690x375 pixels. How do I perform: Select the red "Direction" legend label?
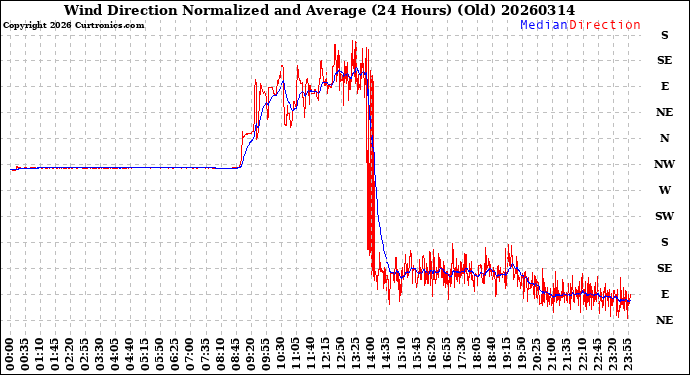605,25
